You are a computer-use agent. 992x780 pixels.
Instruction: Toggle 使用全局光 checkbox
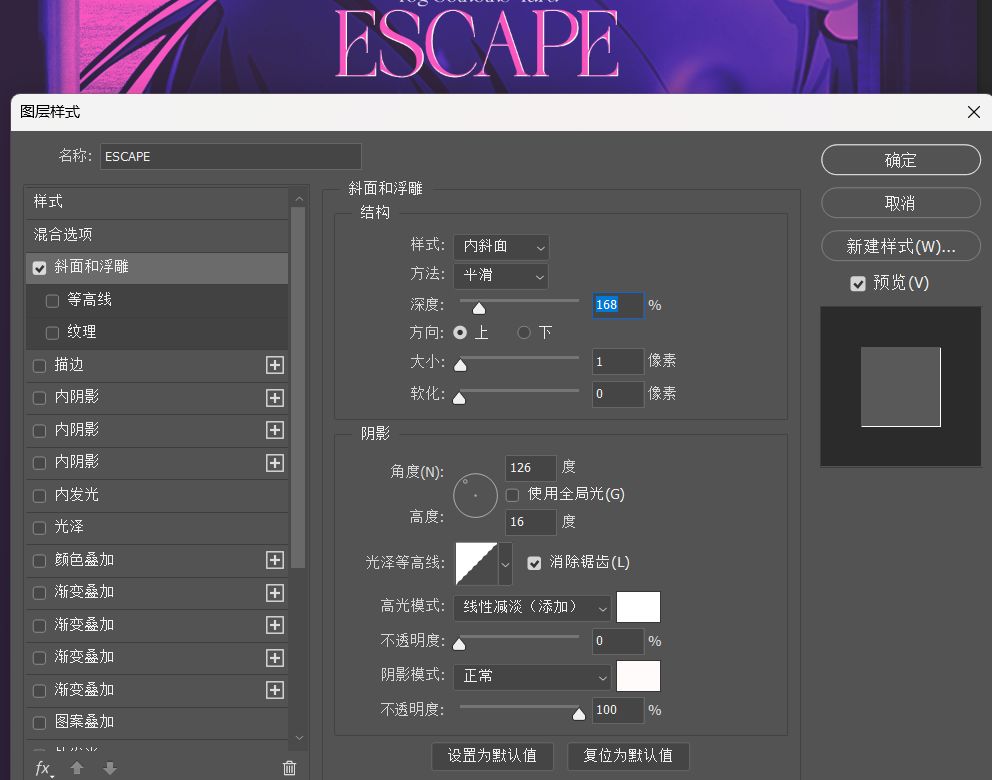513,494
